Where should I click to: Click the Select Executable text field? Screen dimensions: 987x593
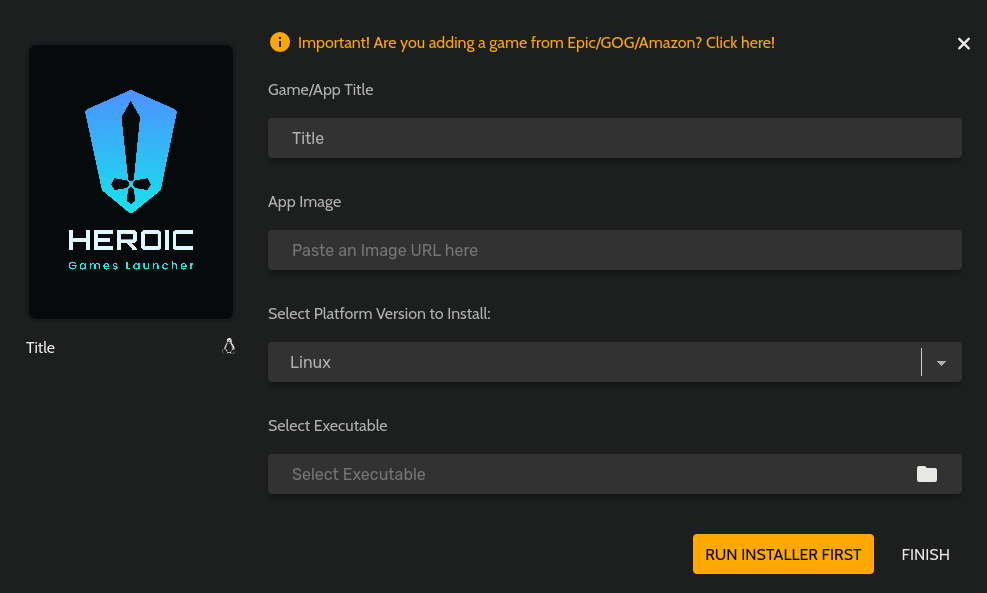tap(590, 474)
